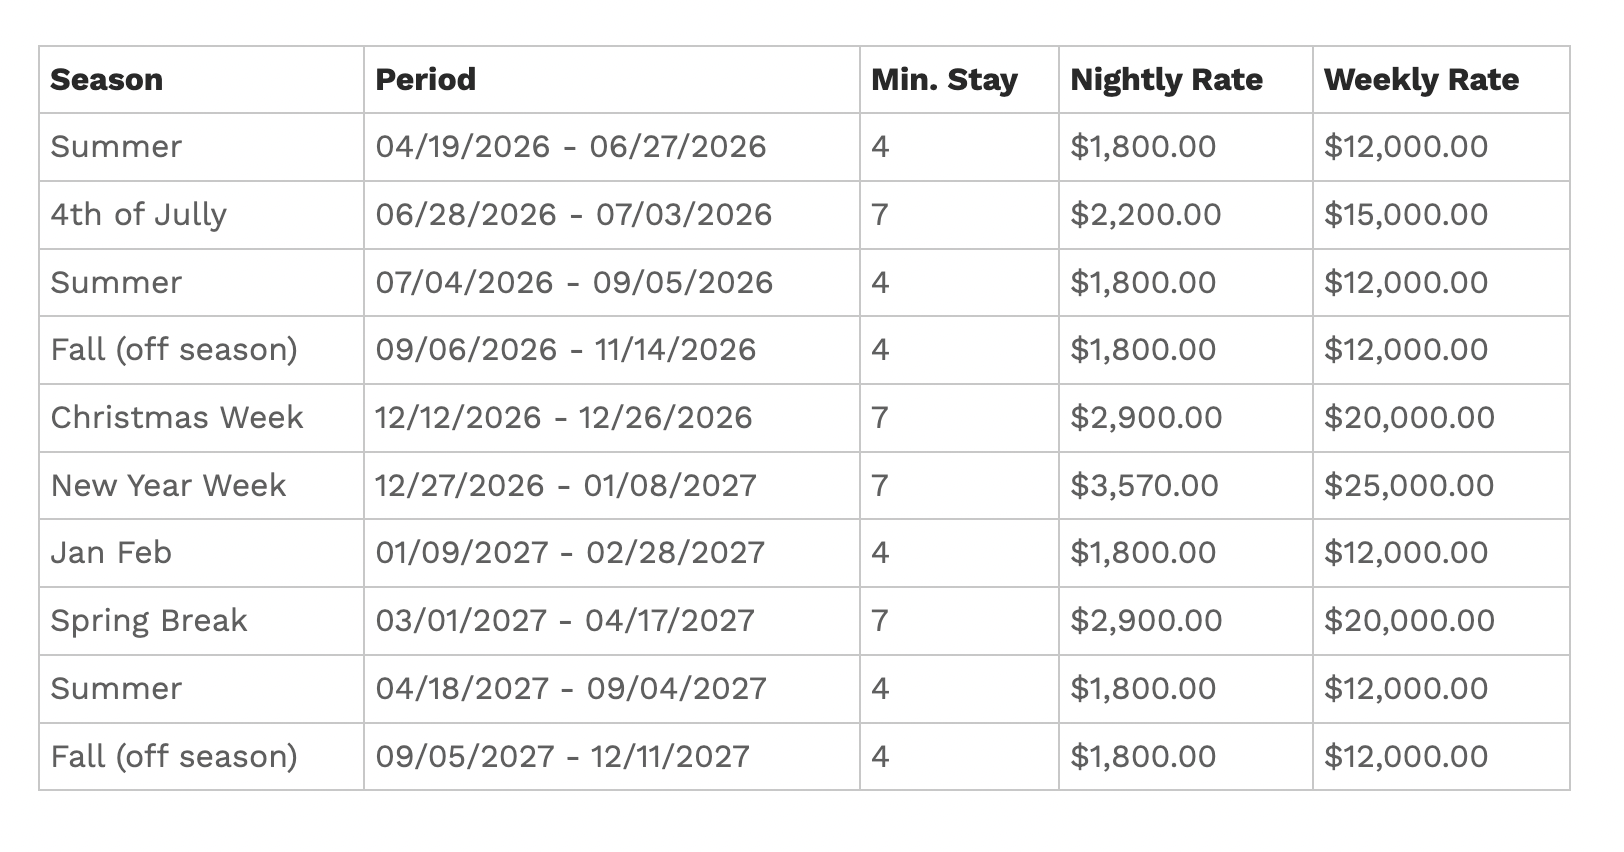Select the Jan Feb season cell
Screen dimensions: 1624x852
point(201,553)
